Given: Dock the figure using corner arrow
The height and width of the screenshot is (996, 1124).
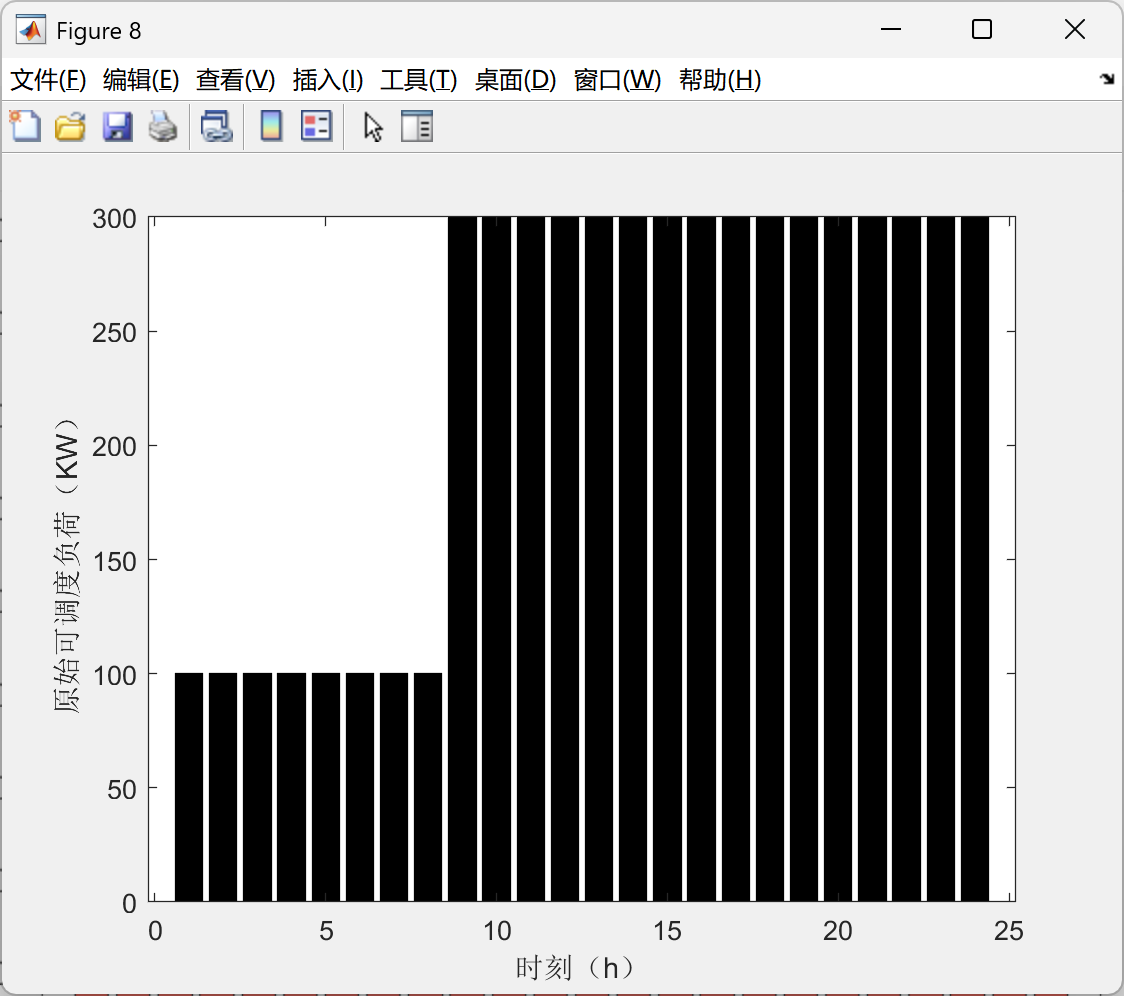Looking at the screenshot, I should pyautogui.click(x=1107, y=79).
